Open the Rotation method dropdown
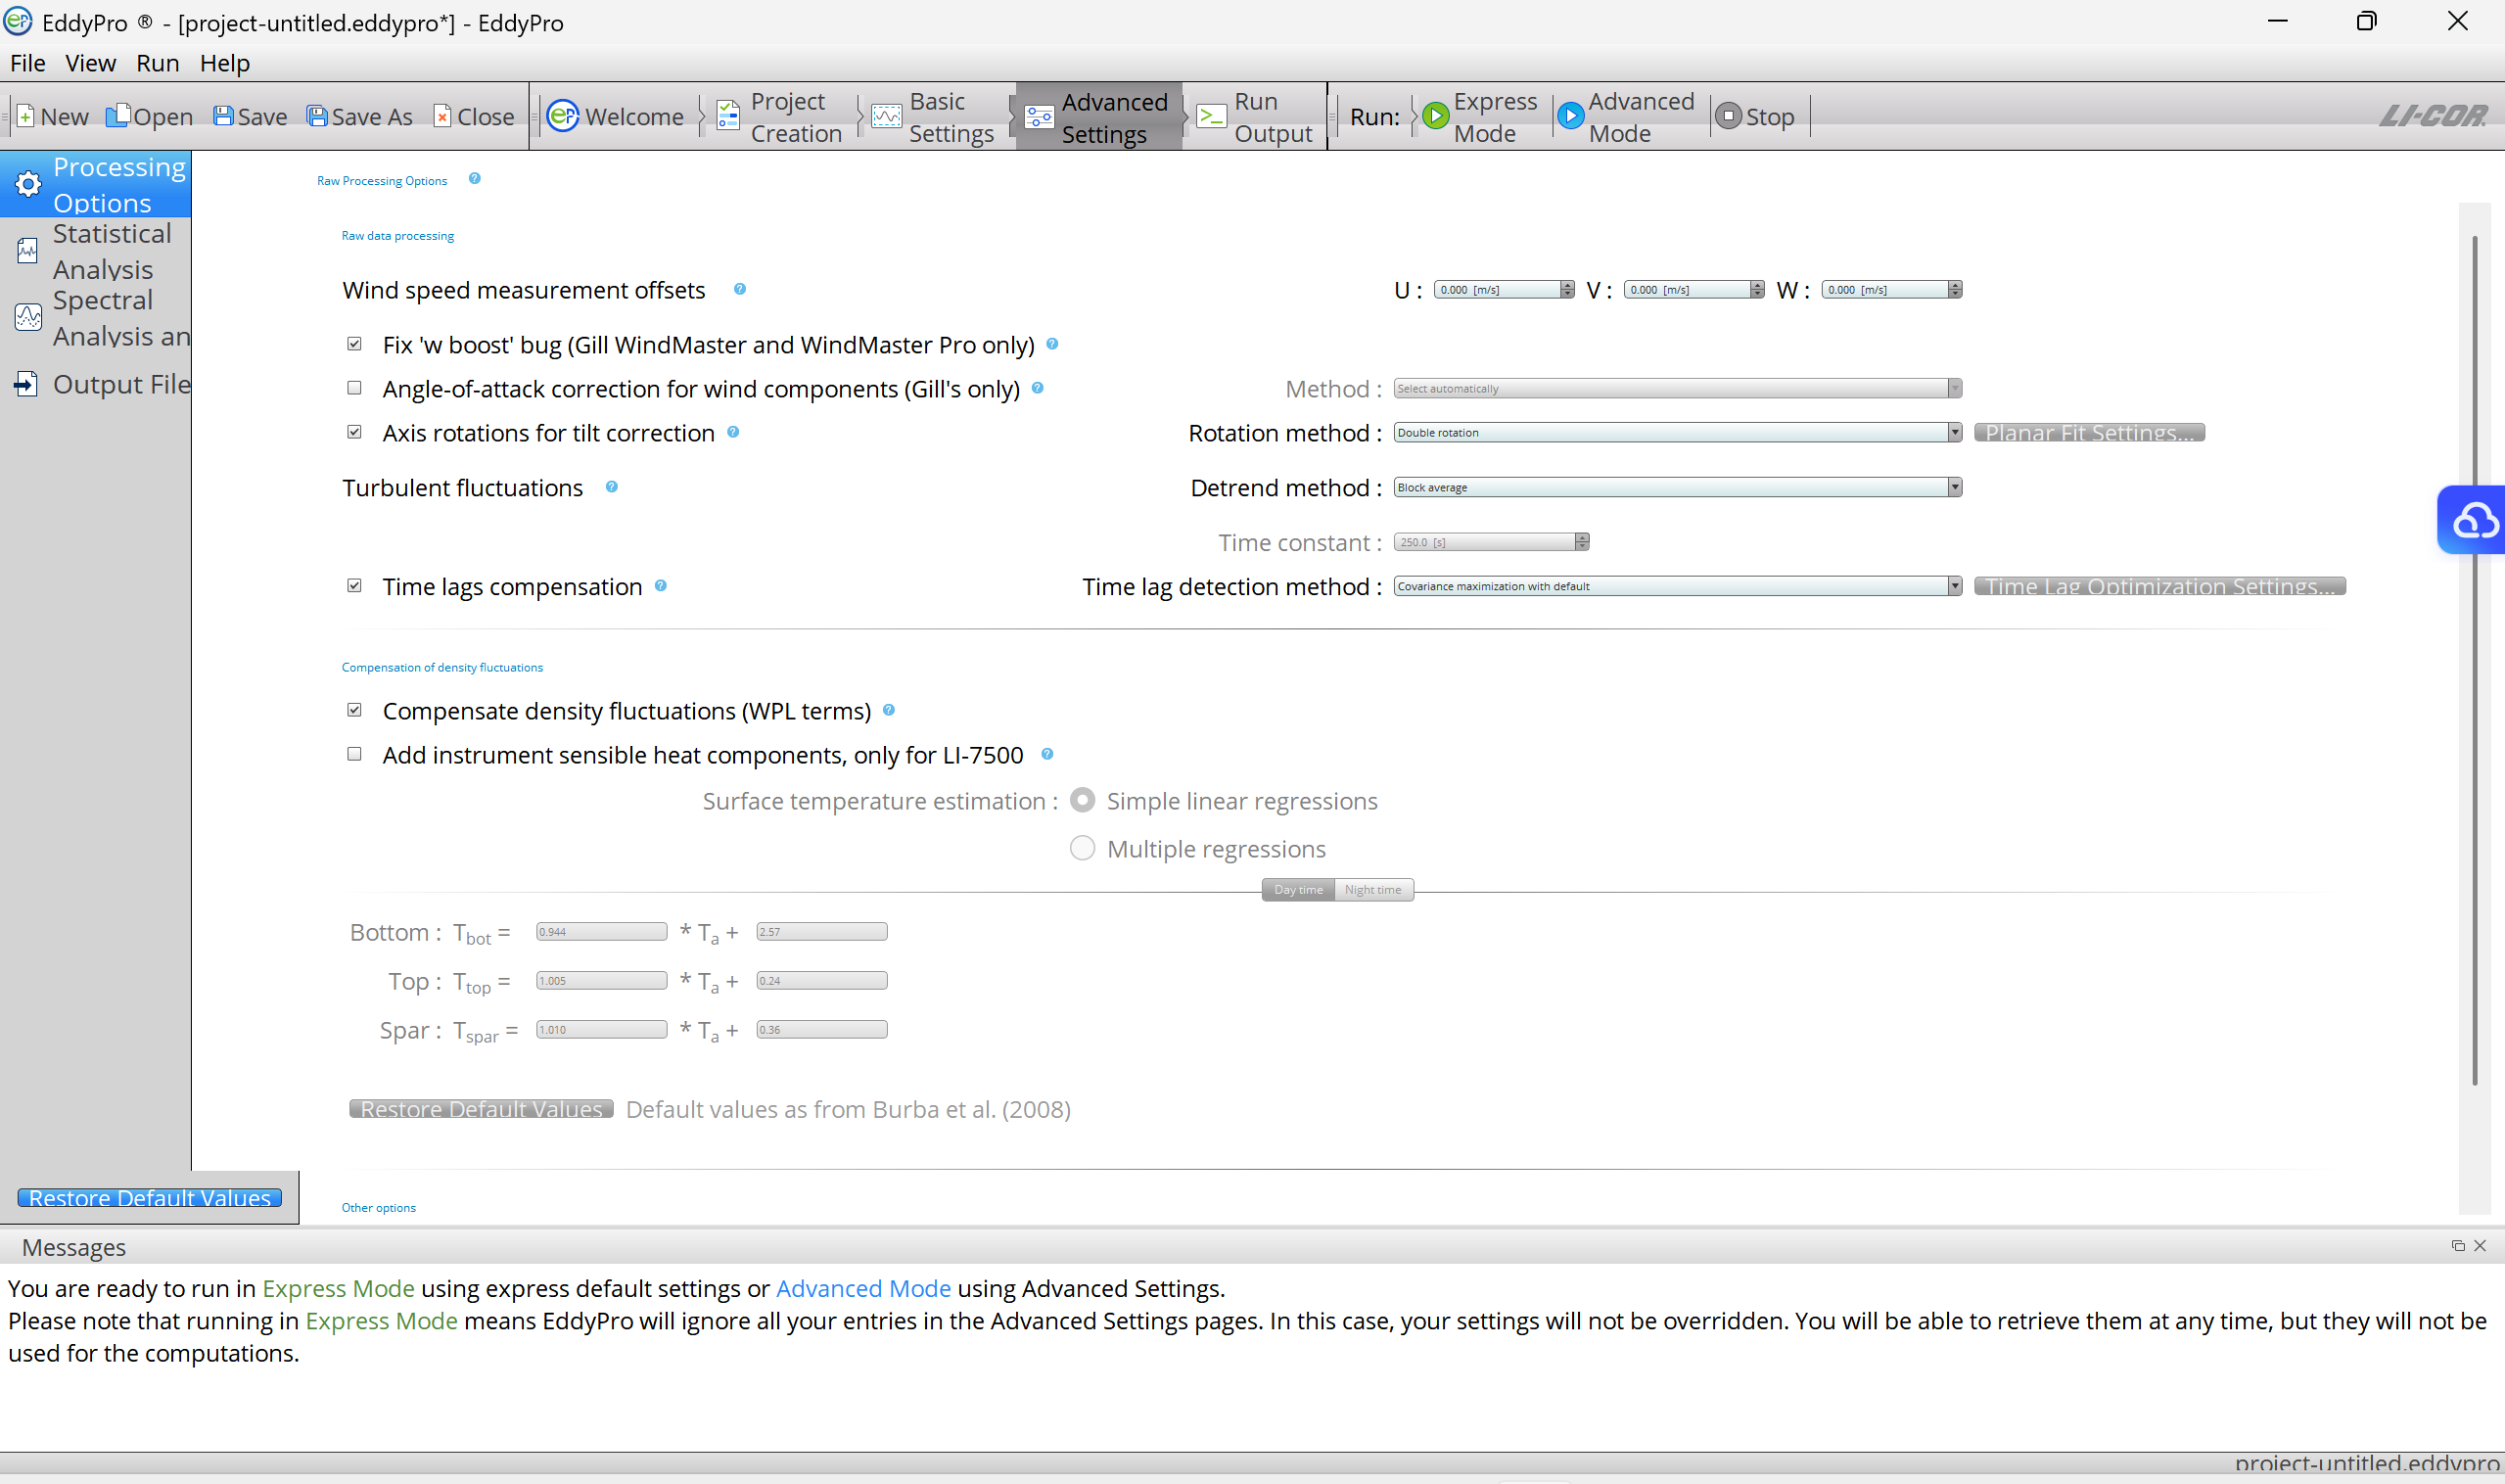 coord(1676,432)
